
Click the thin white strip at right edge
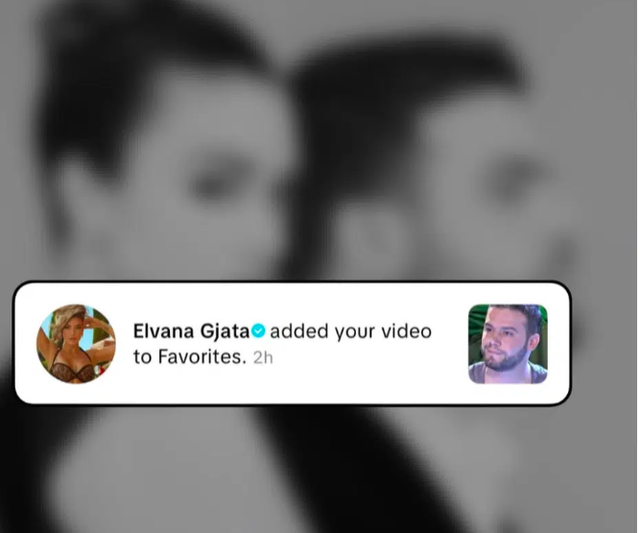coord(638,266)
